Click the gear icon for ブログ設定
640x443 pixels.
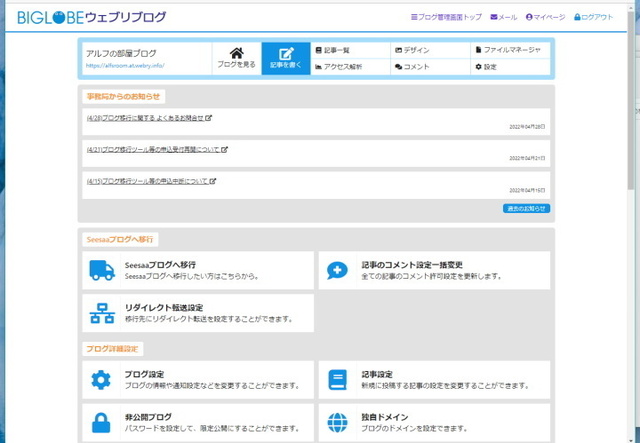pyautogui.click(x=101, y=380)
